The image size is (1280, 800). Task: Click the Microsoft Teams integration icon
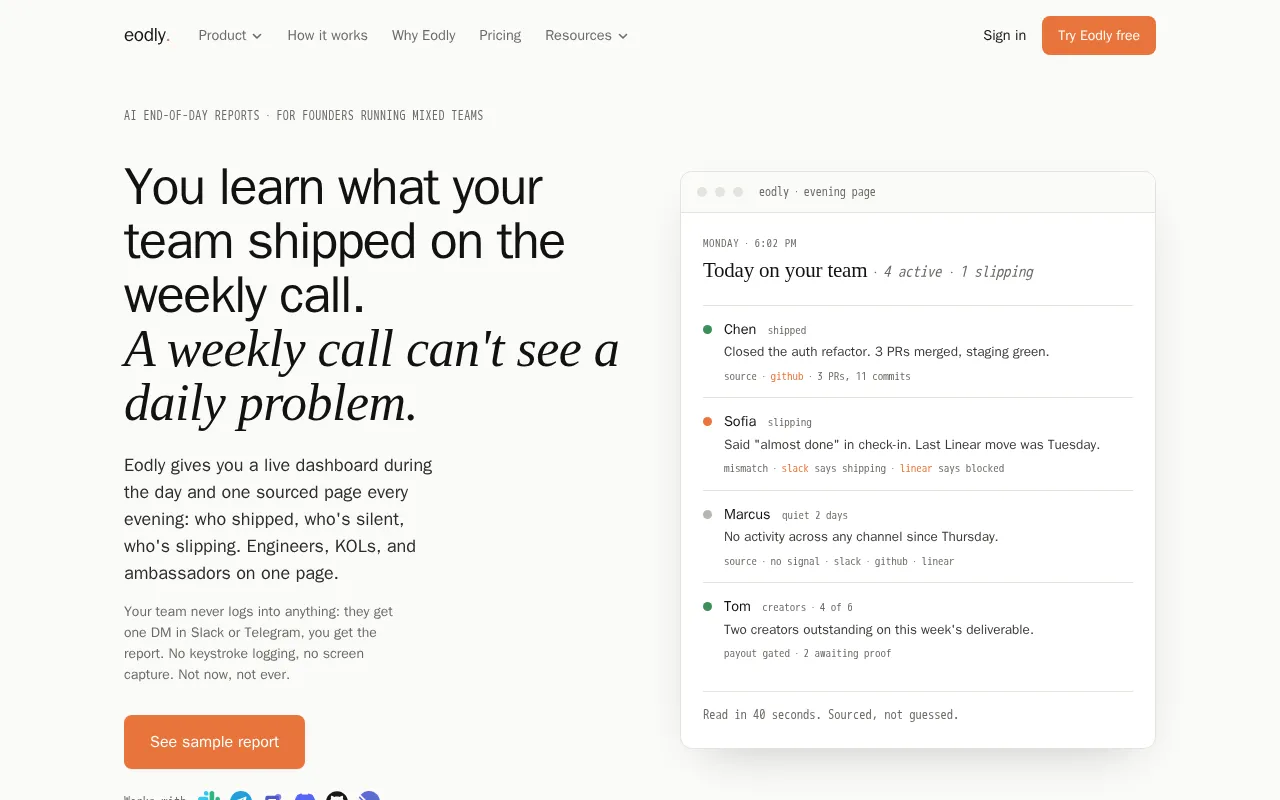click(x=273, y=796)
